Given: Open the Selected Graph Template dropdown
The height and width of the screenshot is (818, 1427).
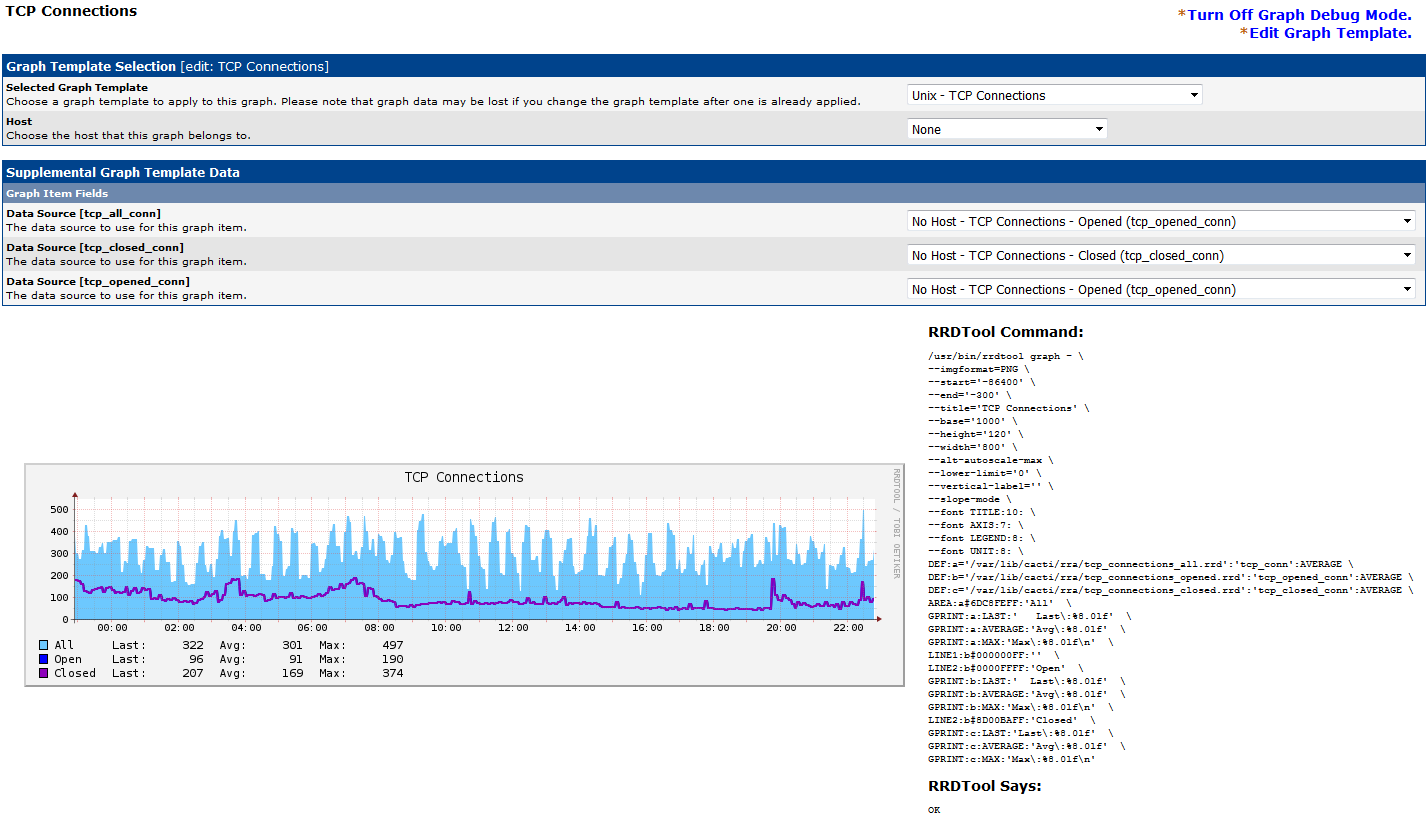Looking at the screenshot, I should coord(1054,95).
